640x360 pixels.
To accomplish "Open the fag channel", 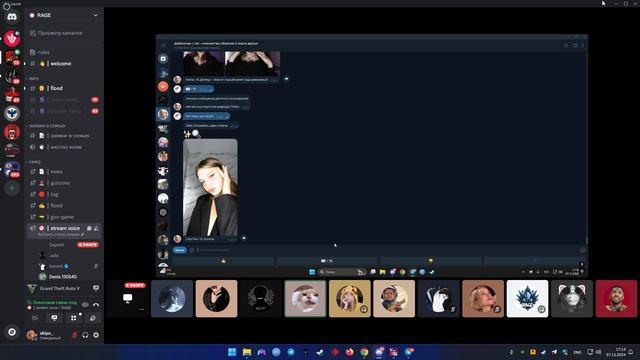I will [64, 194].
